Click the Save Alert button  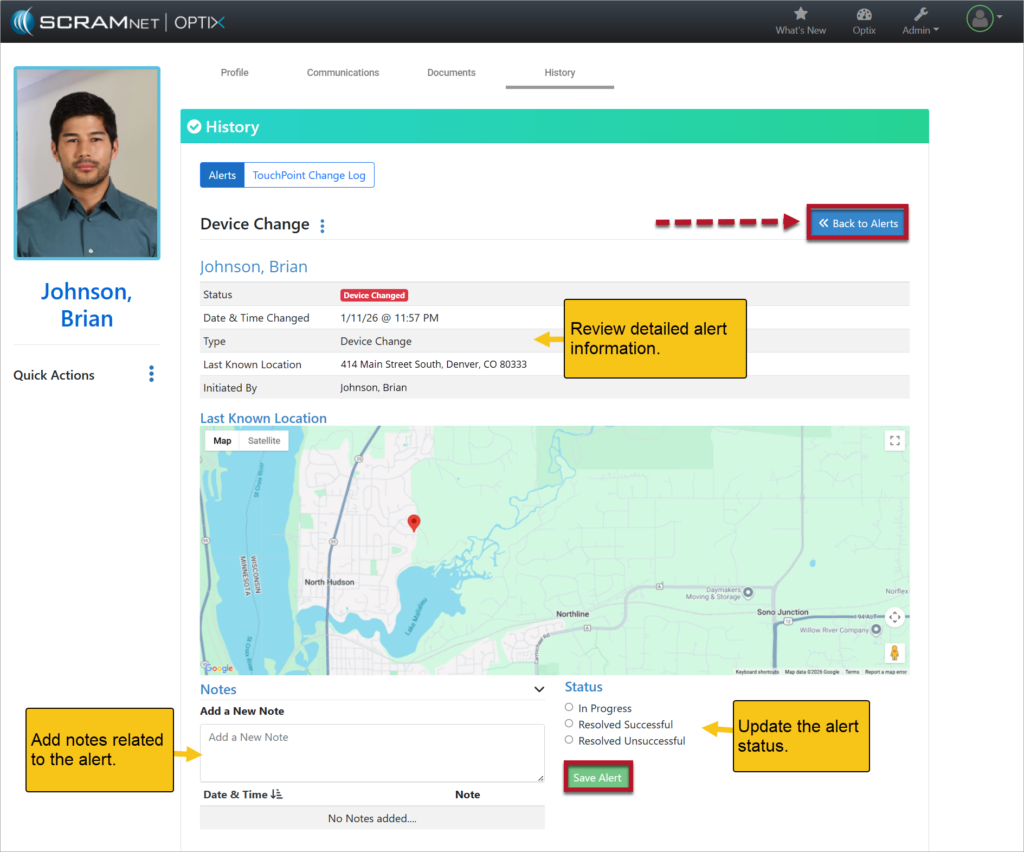[x=597, y=777]
